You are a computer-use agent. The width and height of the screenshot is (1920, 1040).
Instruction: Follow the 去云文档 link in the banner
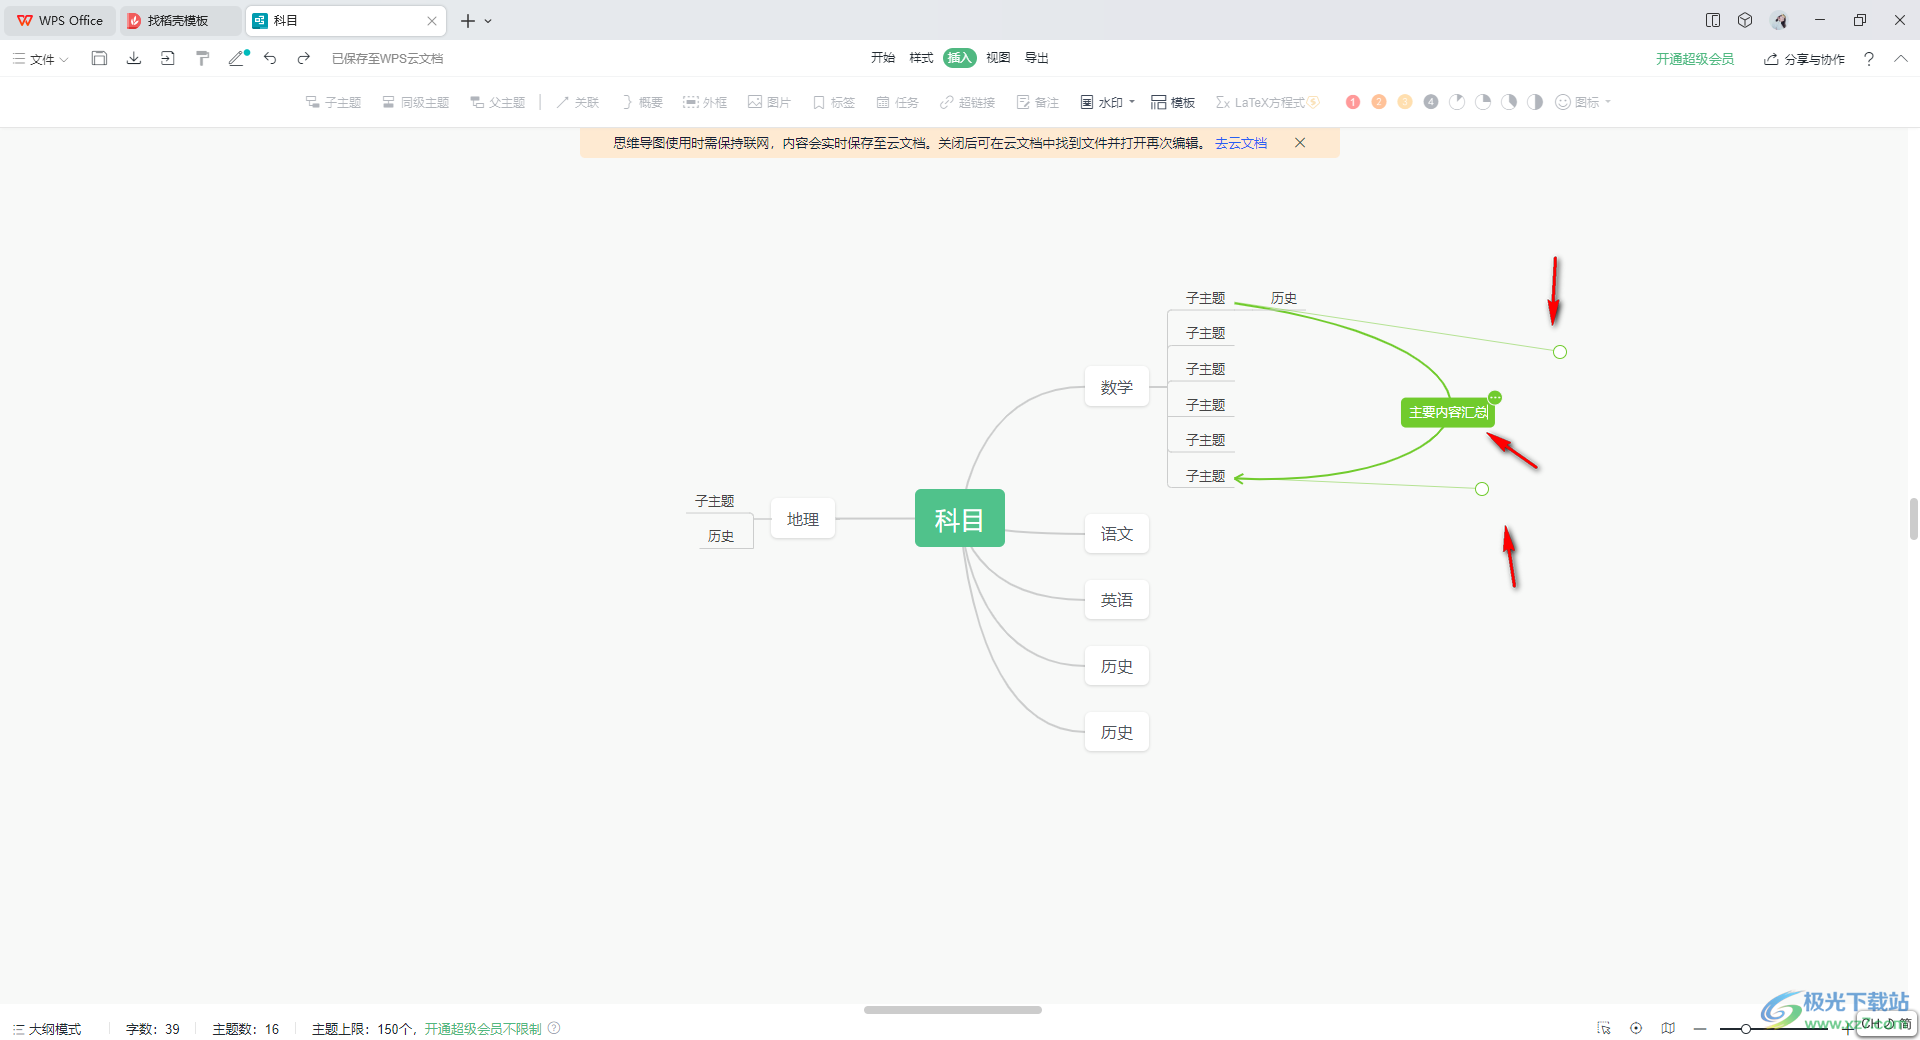click(x=1241, y=143)
